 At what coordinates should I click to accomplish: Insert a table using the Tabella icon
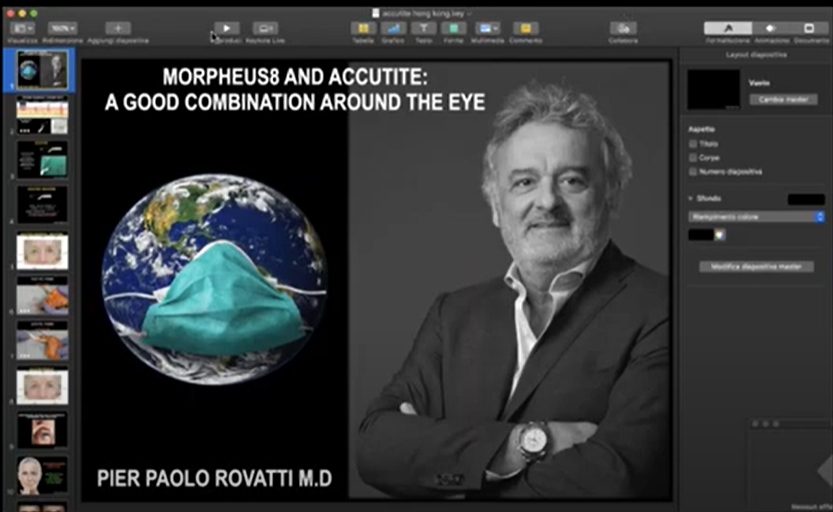pyautogui.click(x=363, y=28)
